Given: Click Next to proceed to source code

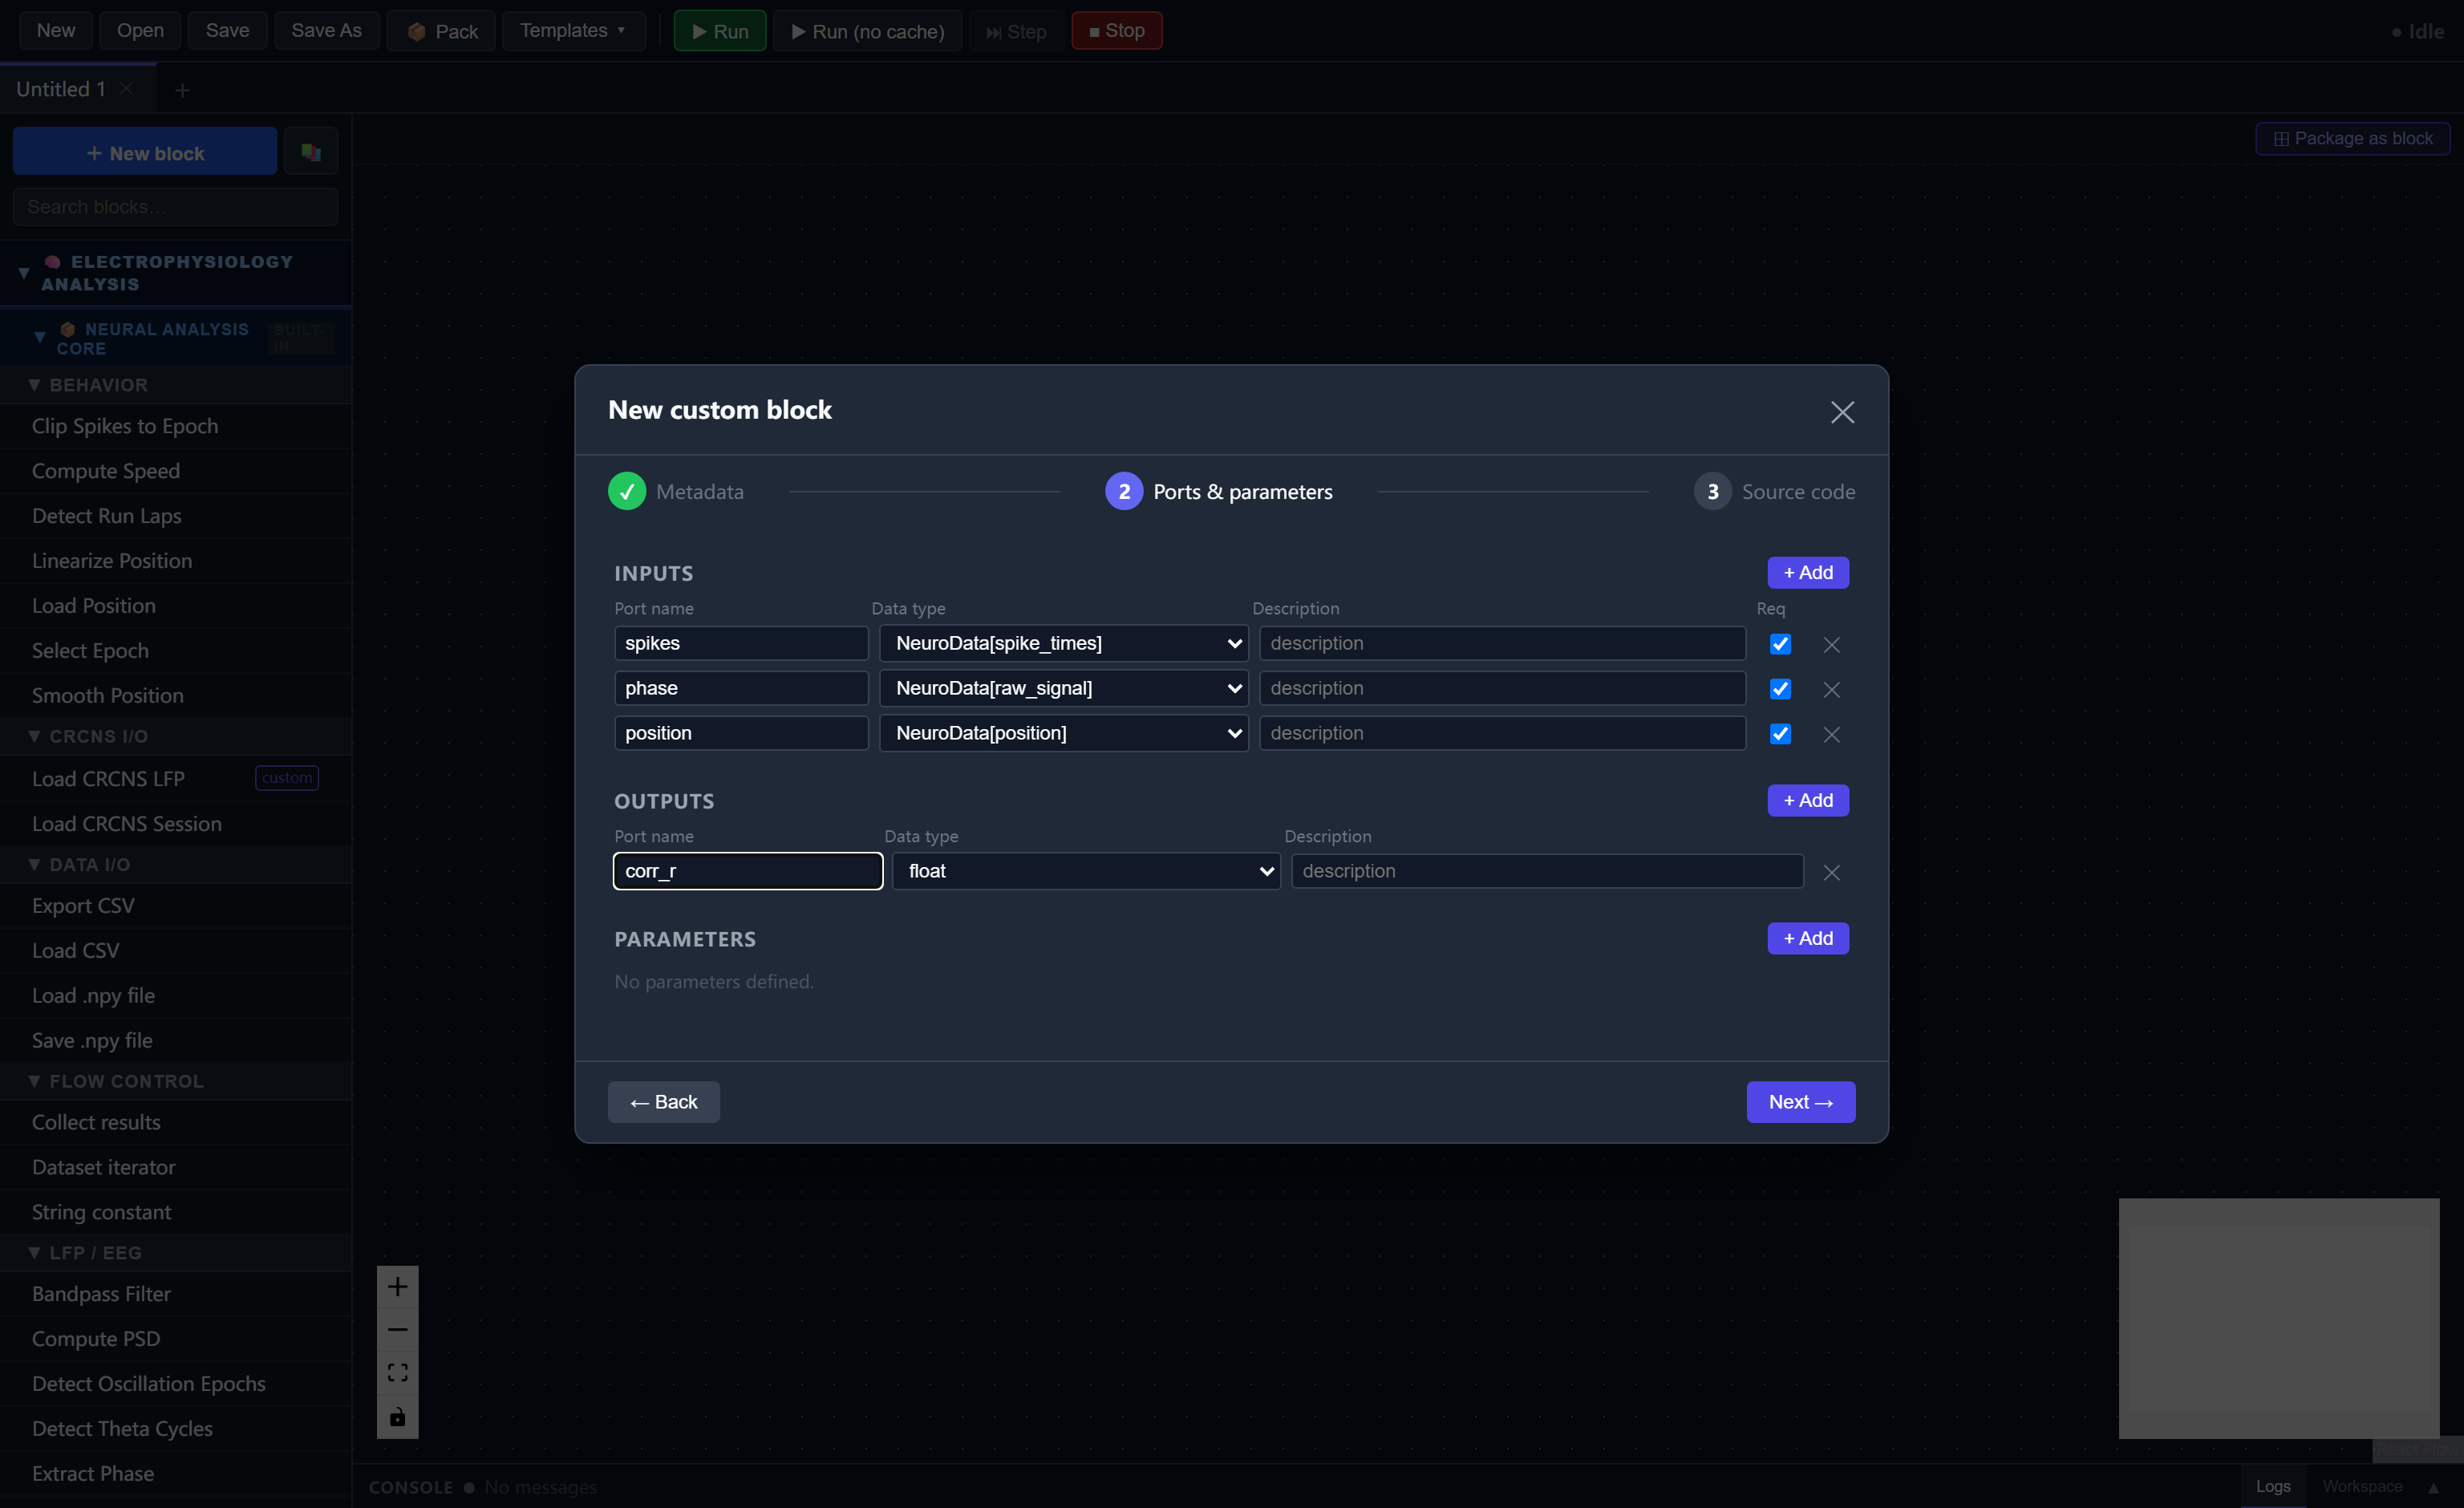Looking at the screenshot, I should coord(1800,1102).
